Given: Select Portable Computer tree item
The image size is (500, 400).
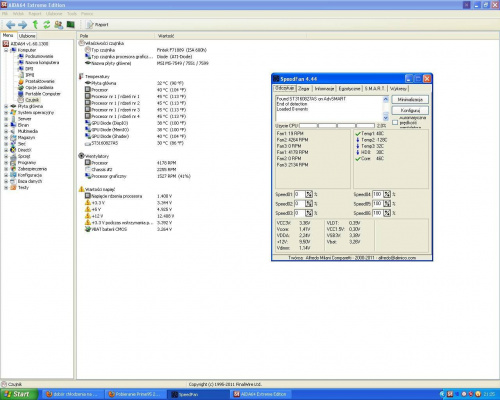Looking at the screenshot, I should [x=43, y=94].
